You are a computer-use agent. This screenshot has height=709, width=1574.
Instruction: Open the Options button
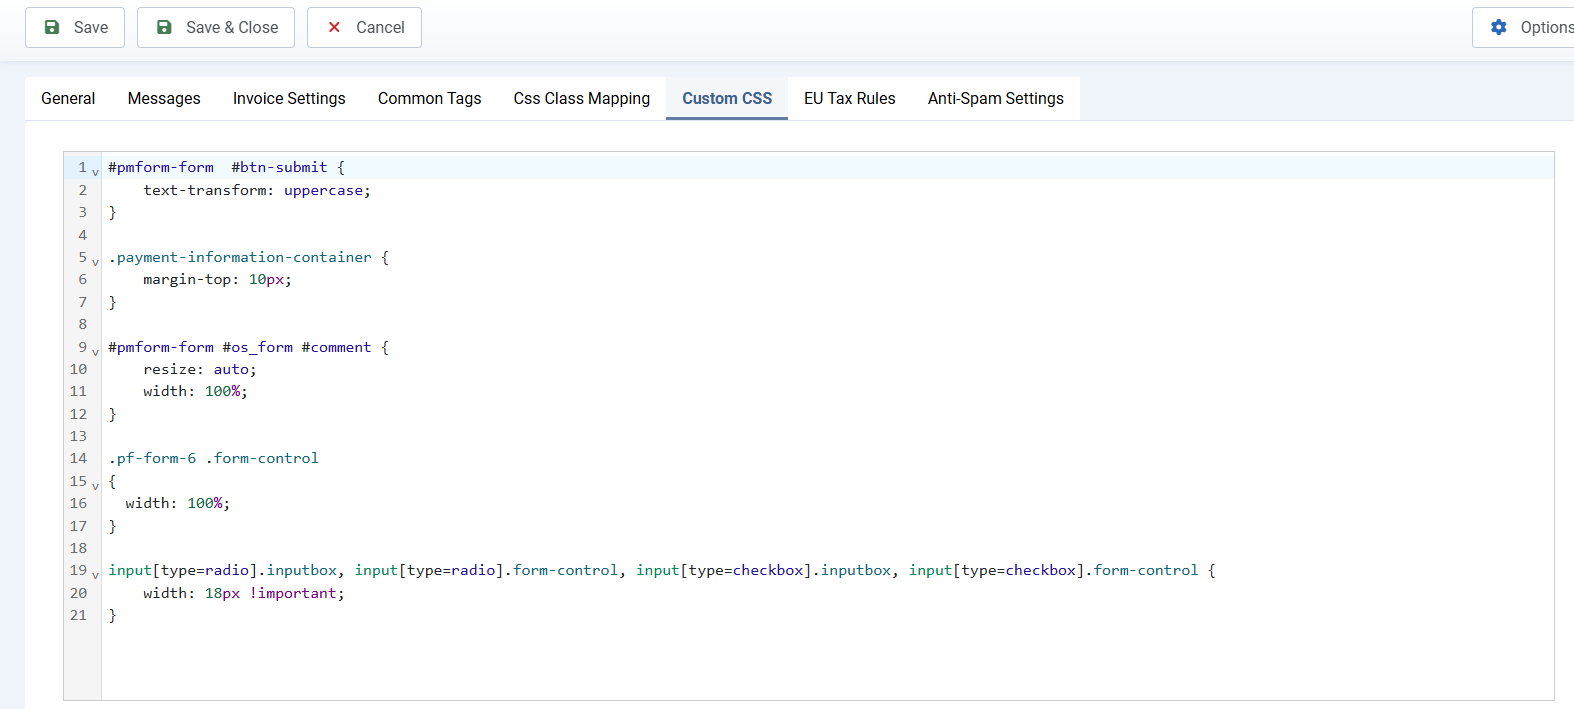(x=1523, y=27)
